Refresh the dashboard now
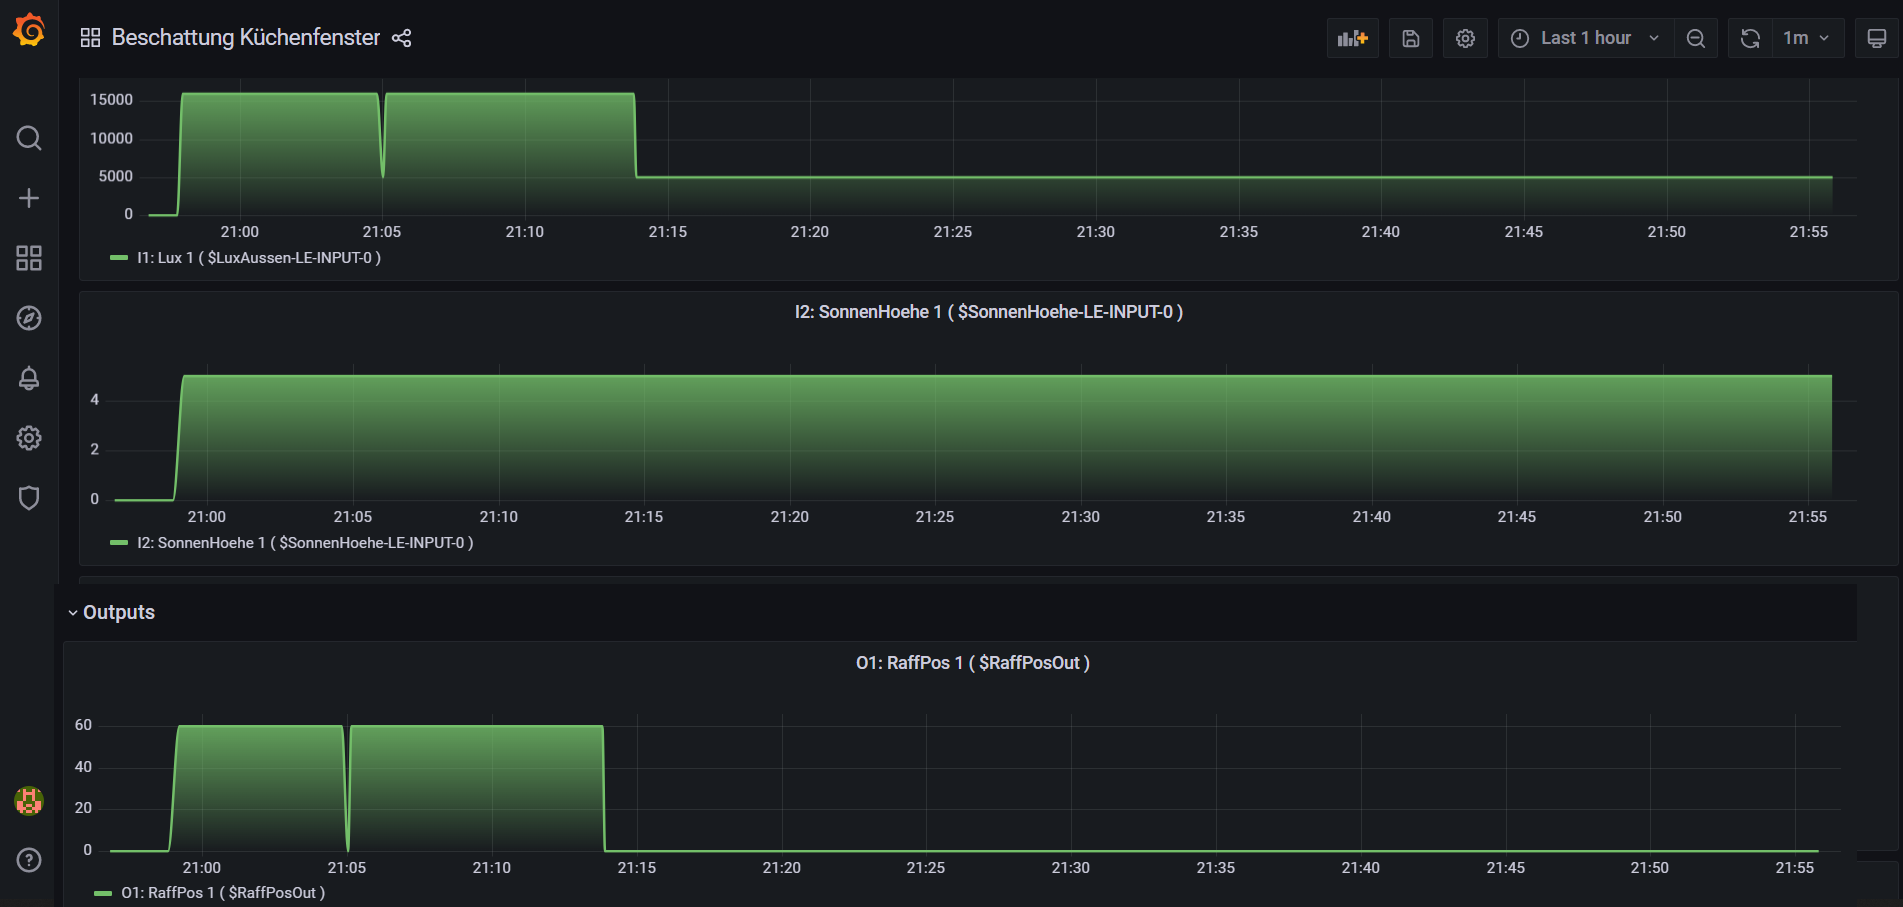Viewport: 1903px width, 907px height. point(1750,38)
